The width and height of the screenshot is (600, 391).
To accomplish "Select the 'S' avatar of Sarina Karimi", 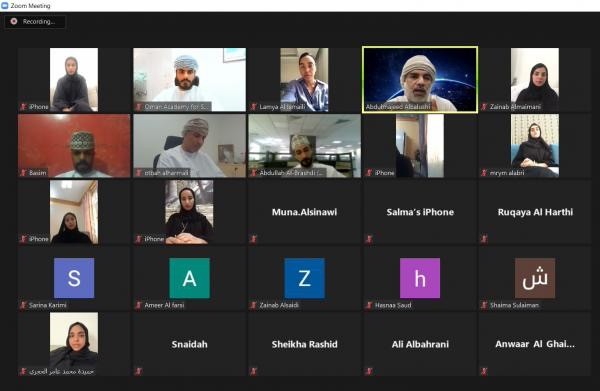I will pyautogui.click(x=74, y=278).
